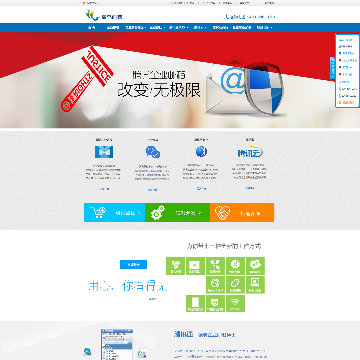Click the blue phone number text in the header

coord(250,16)
